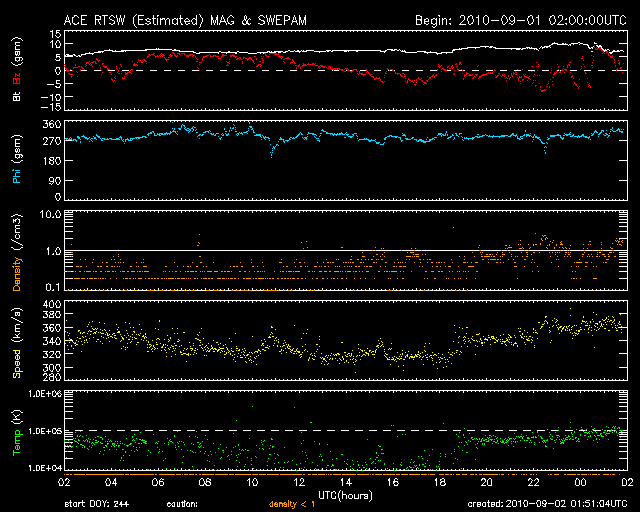Screen dimensions: 640x512
Task: Select the blue Phi (gsm) axis label
Action: [x=14, y=159]
